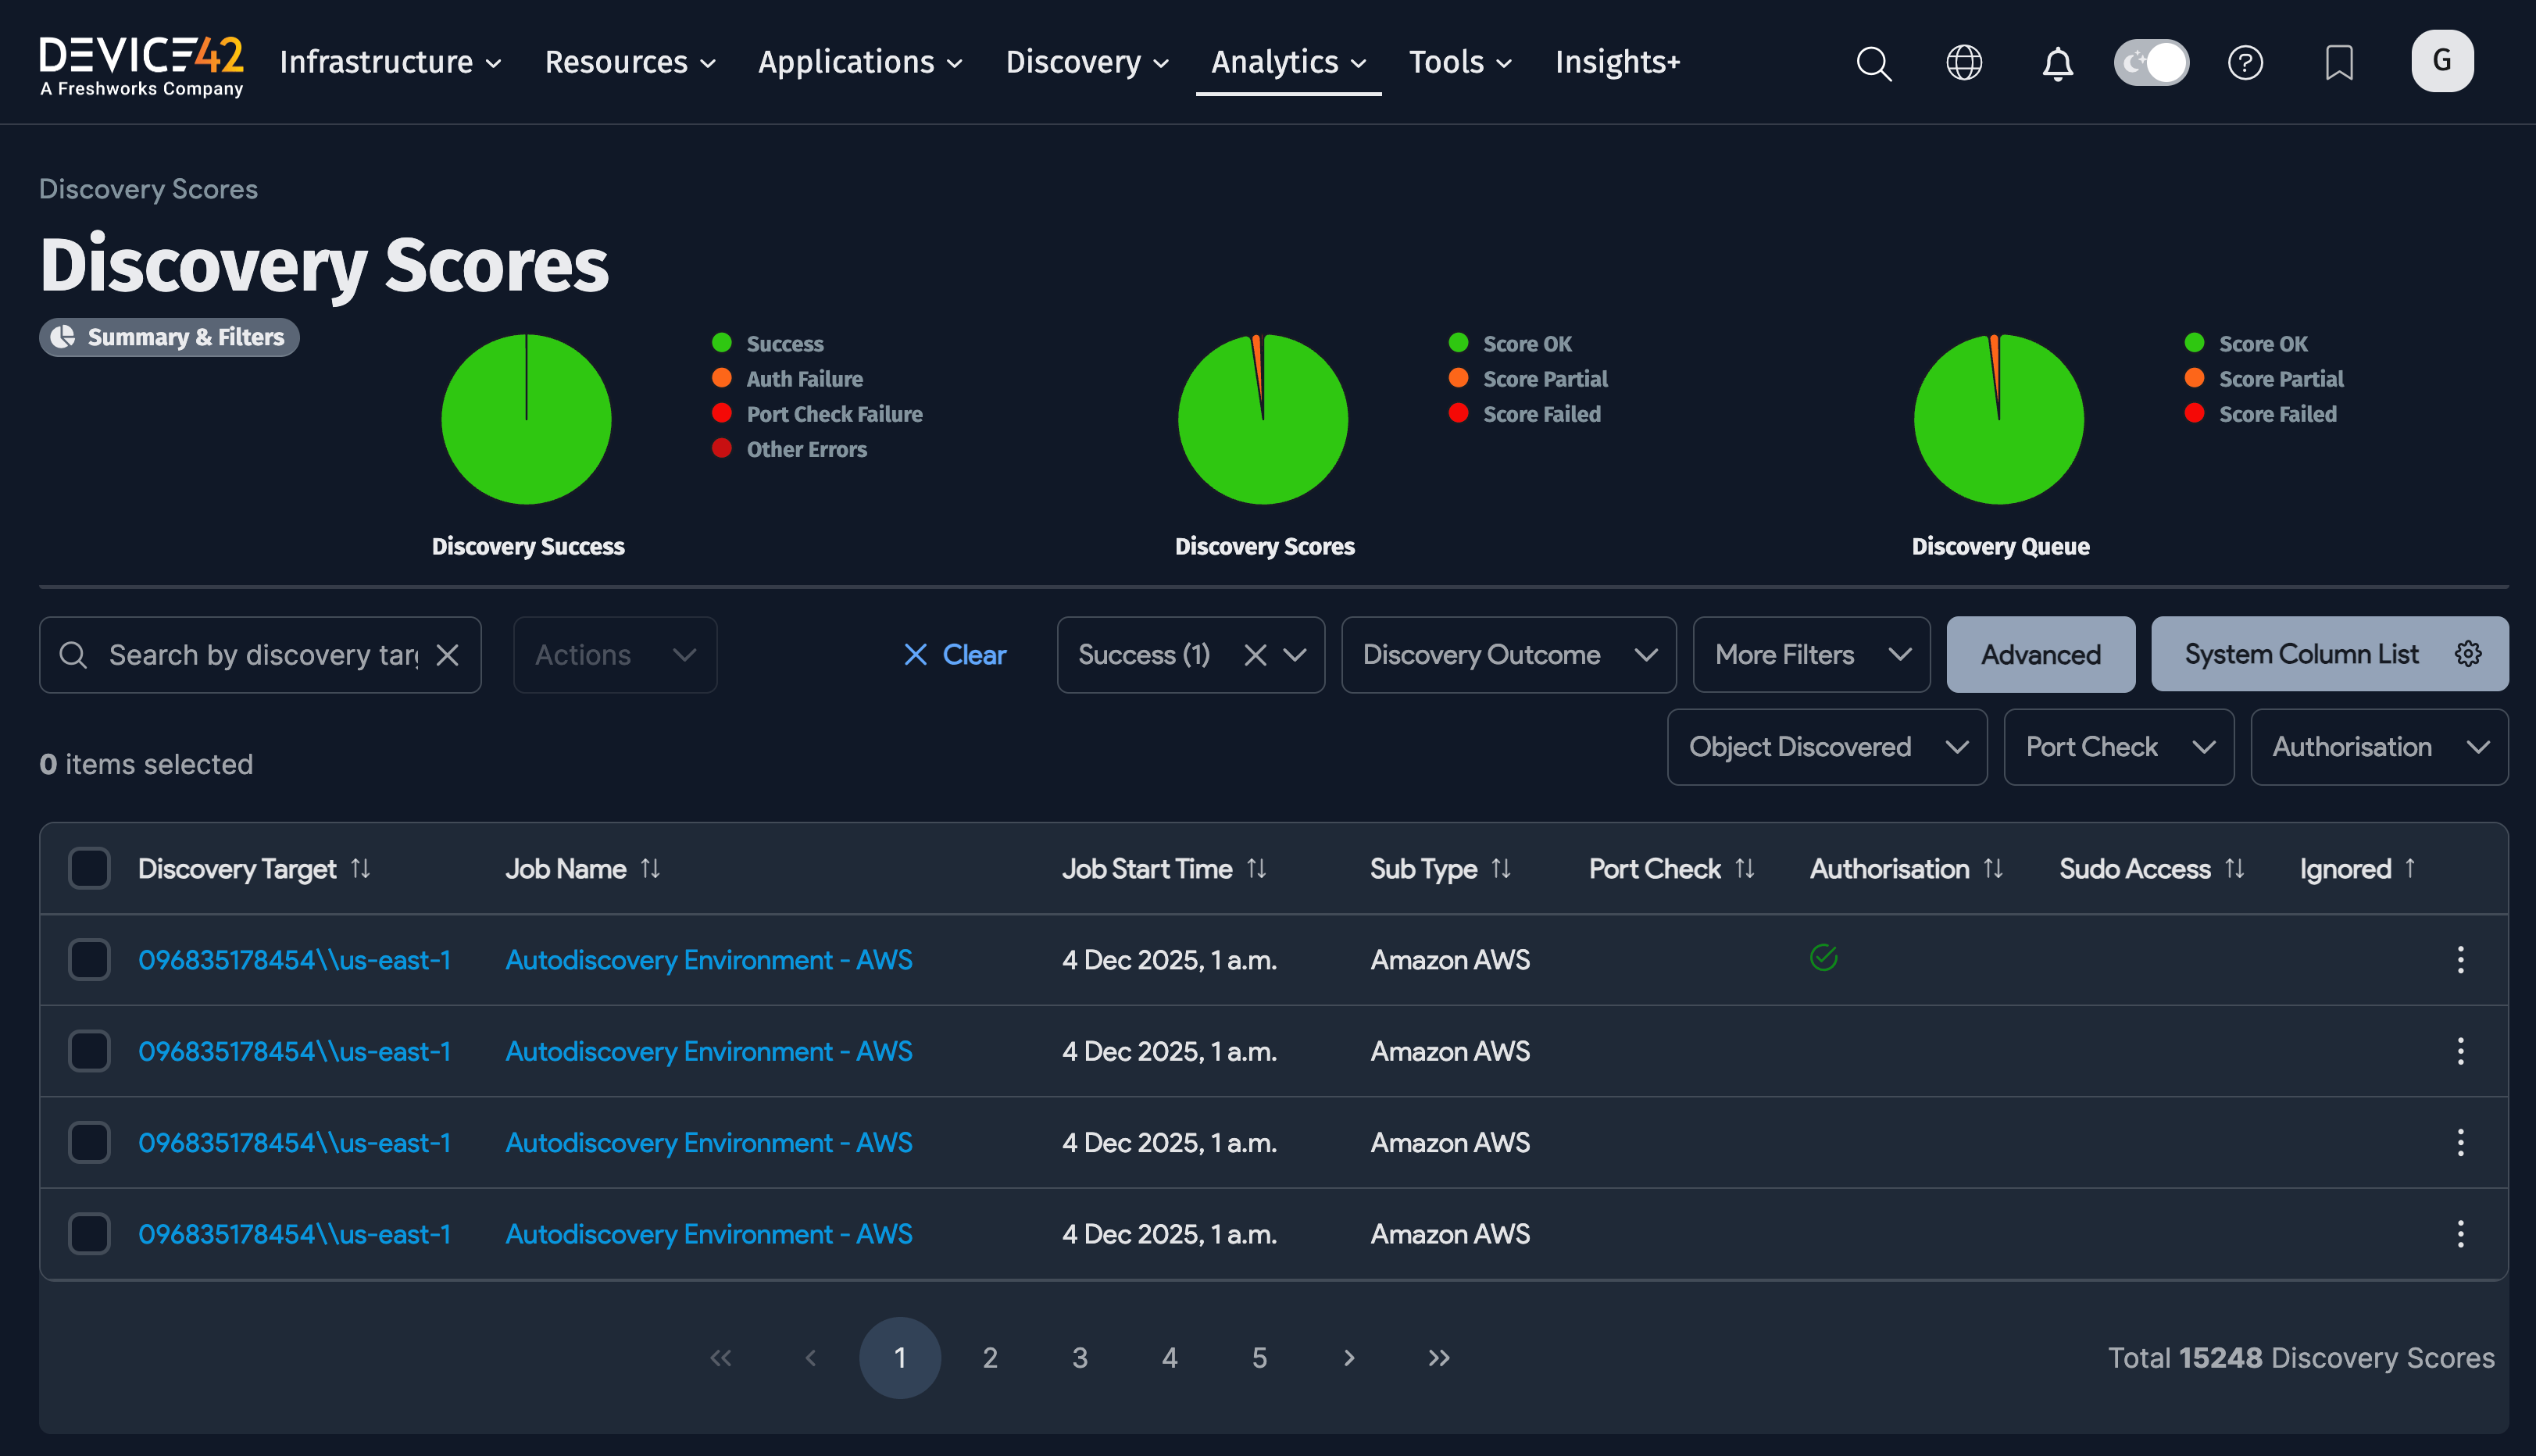
Task: Click the help question mark icon
Action: point(2245,63)
